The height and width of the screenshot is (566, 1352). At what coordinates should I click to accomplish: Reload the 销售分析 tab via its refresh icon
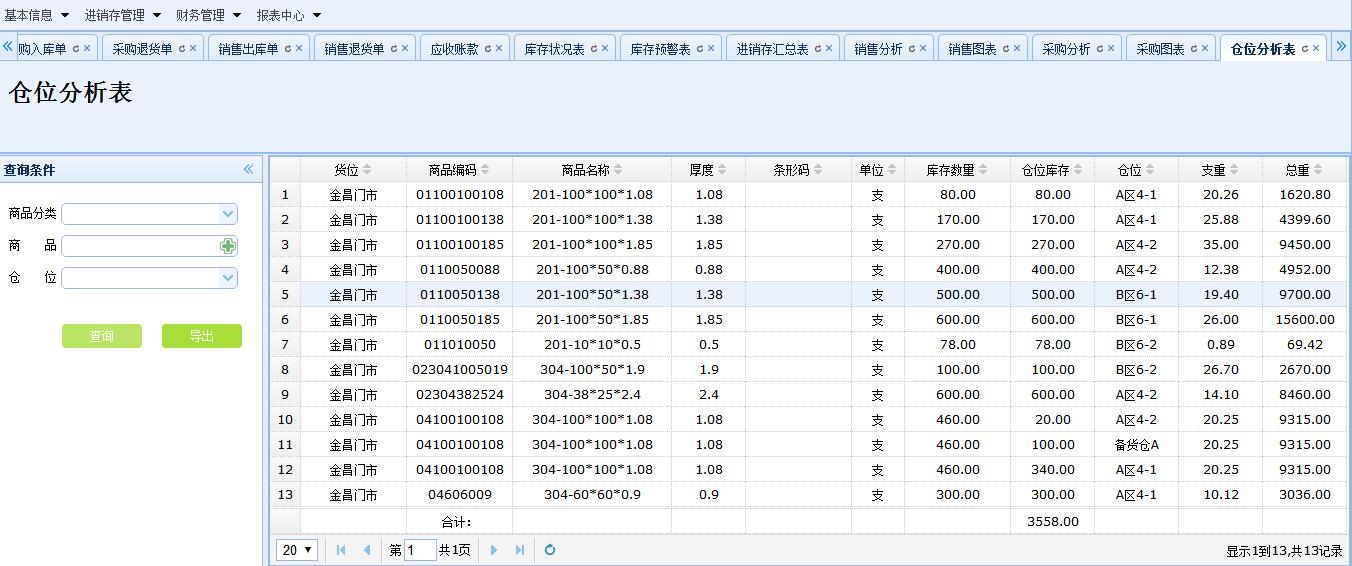pos(912,48)
